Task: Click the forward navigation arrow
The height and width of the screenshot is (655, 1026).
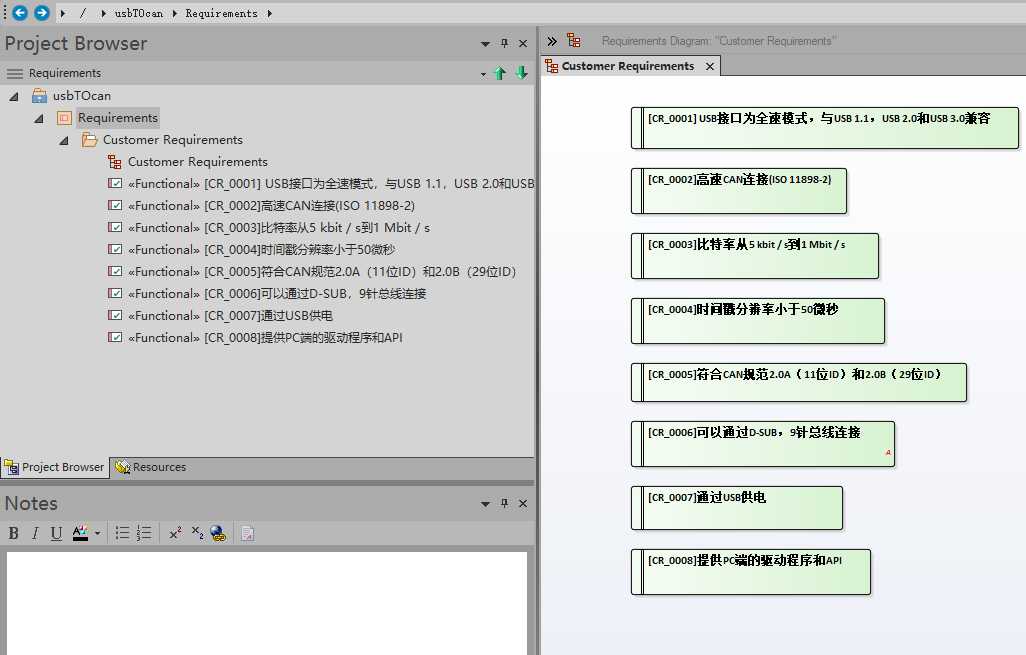Action: tap(42, 12)
